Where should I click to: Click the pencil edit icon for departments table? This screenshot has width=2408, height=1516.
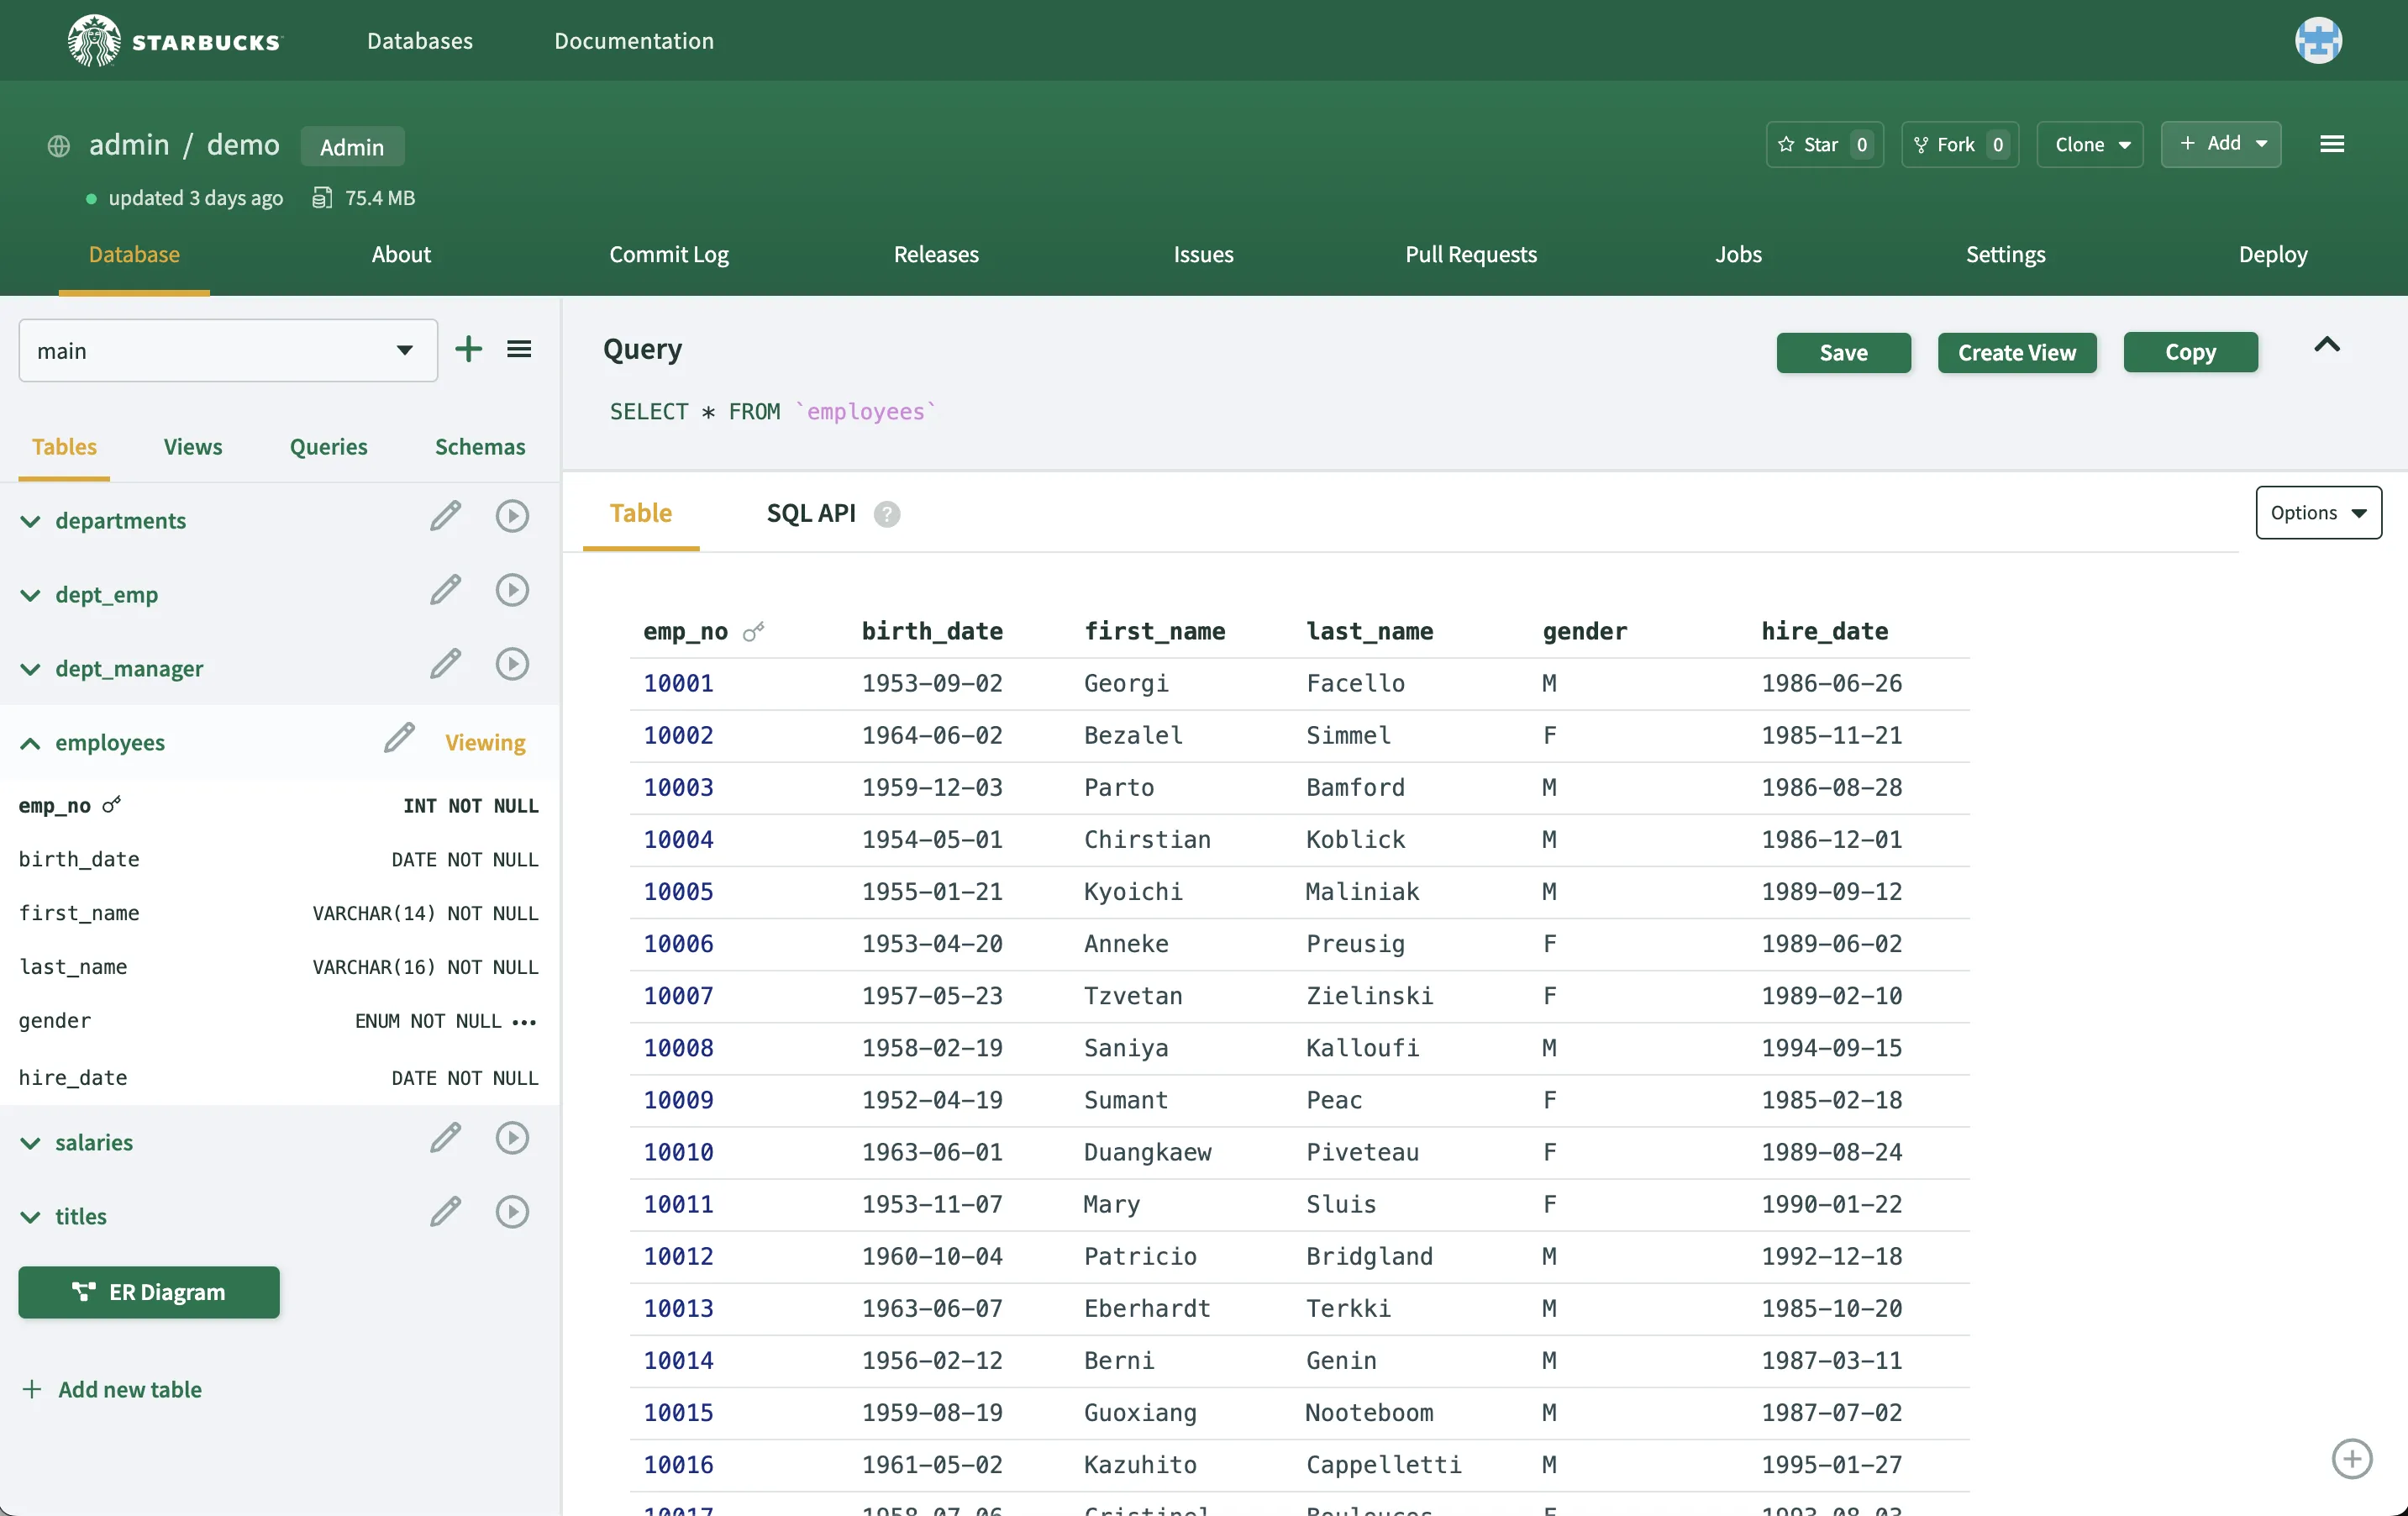[x=445, y=517]
